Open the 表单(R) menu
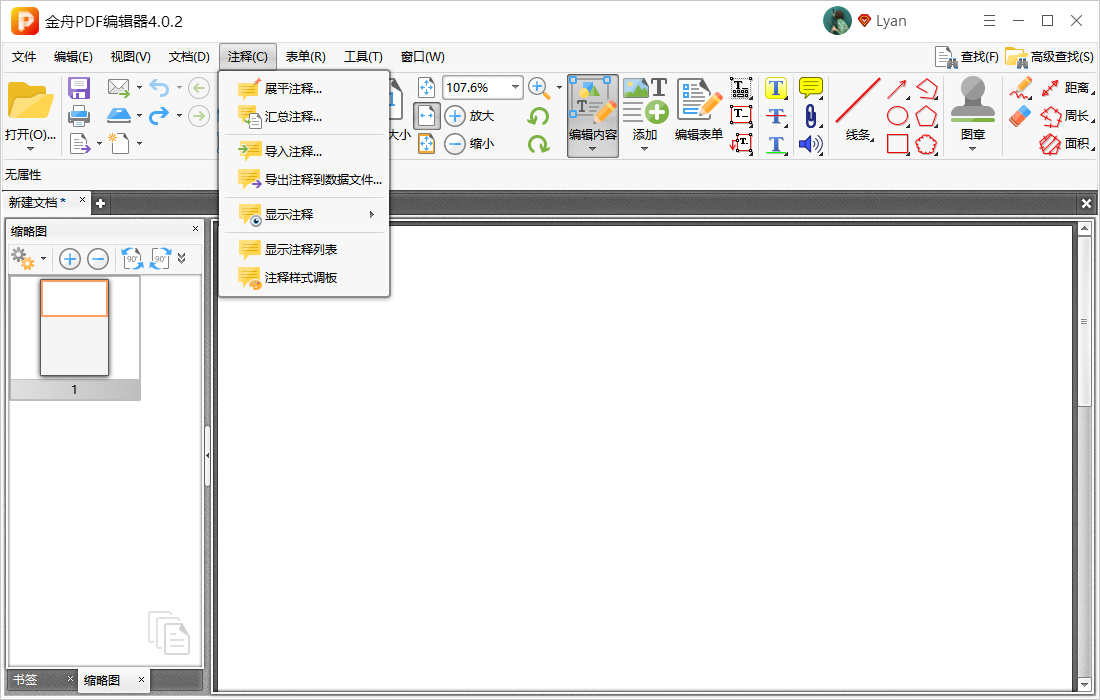The image size is (1100, 700). click(x=305, y=57)
